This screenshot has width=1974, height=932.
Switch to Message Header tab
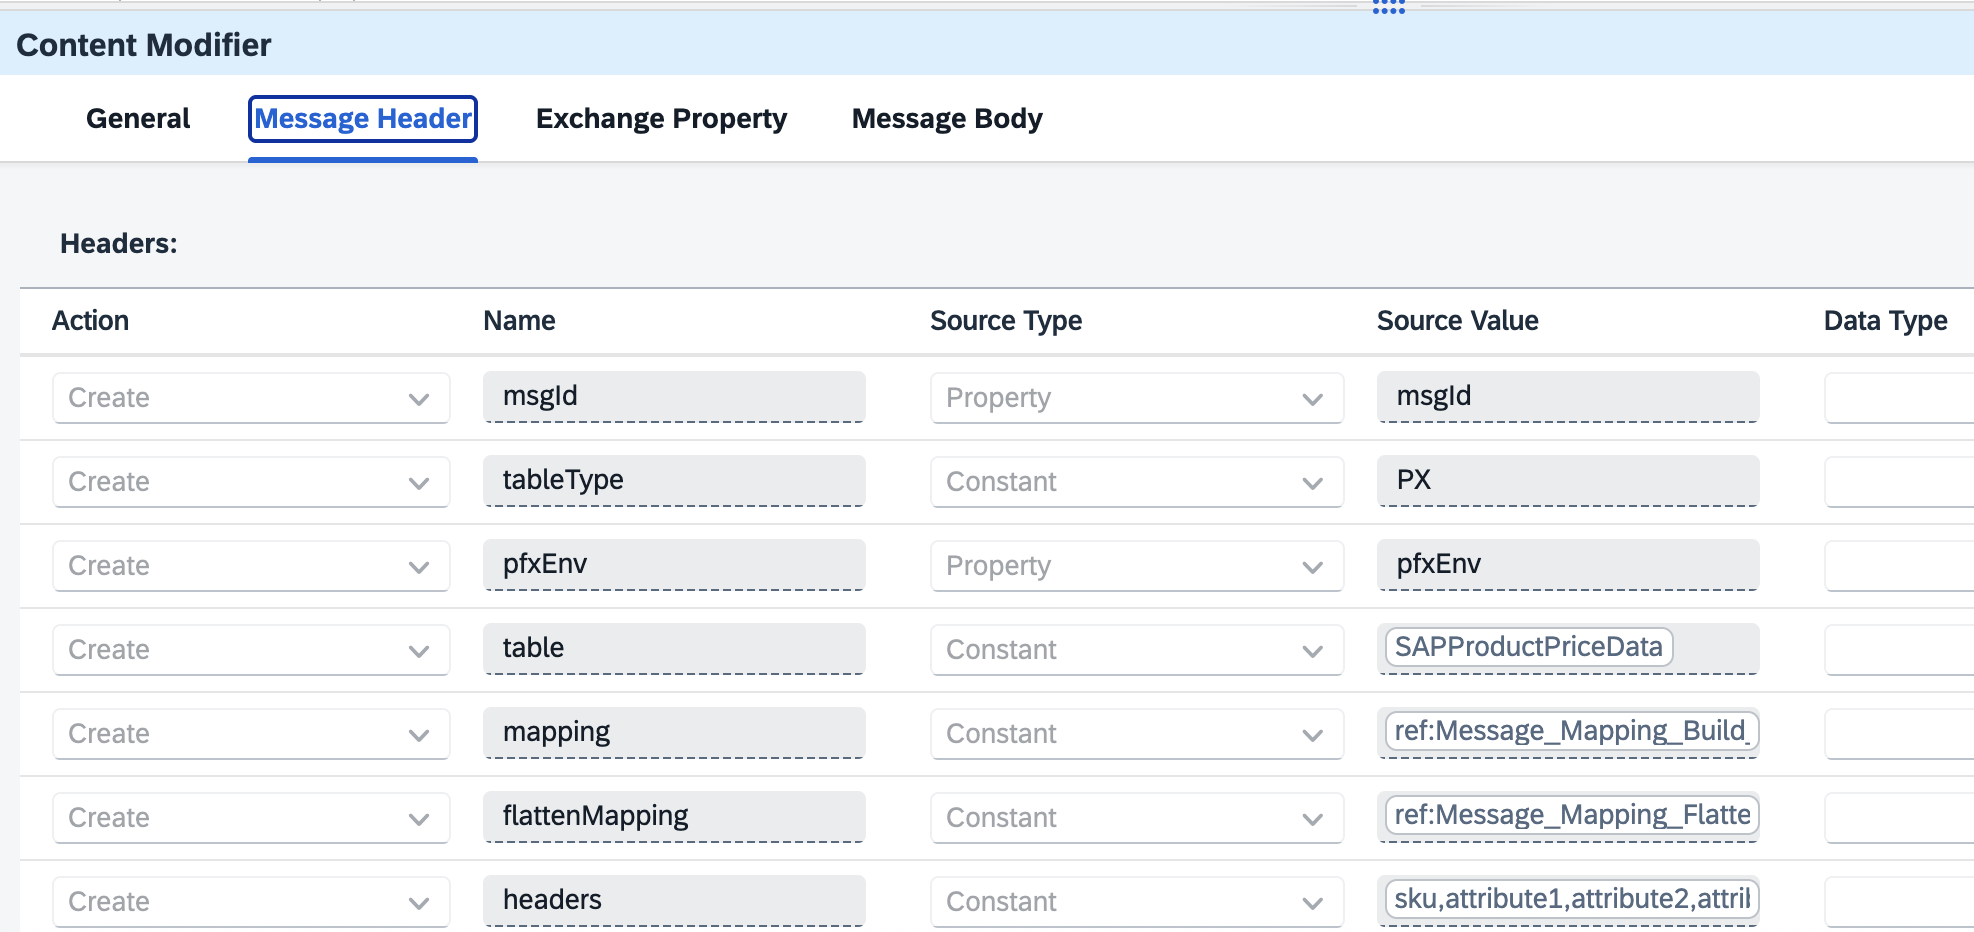(362, 119)
